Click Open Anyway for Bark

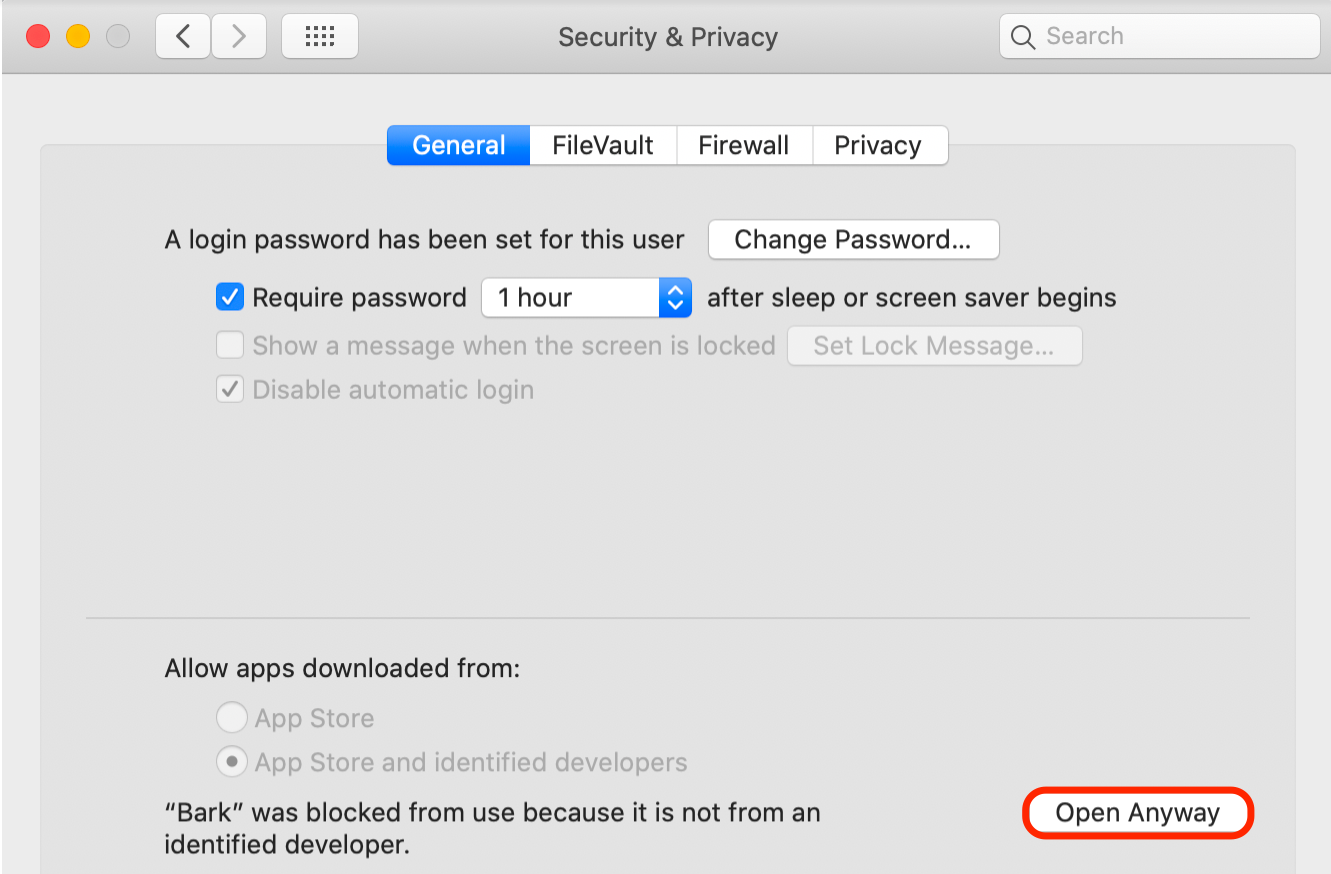coord(1138,813)
